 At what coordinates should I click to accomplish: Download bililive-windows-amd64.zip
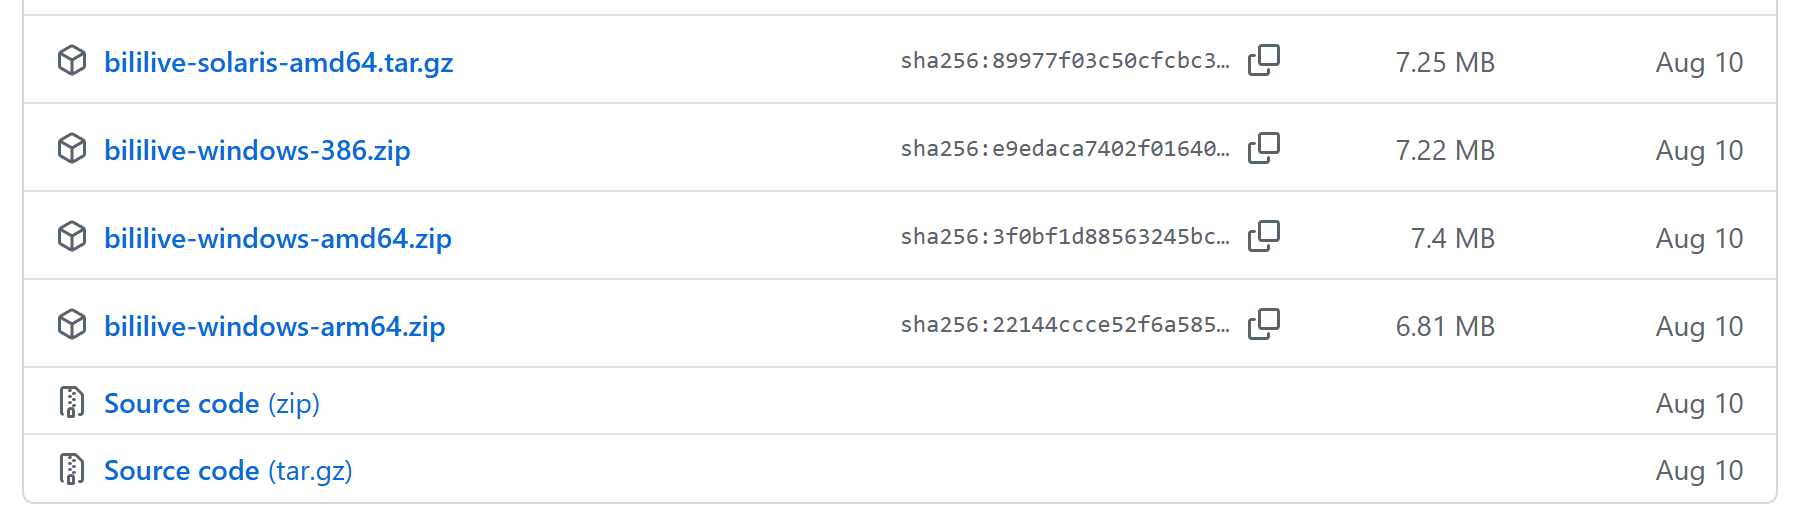pyautogui.click(x=278, y=238)
